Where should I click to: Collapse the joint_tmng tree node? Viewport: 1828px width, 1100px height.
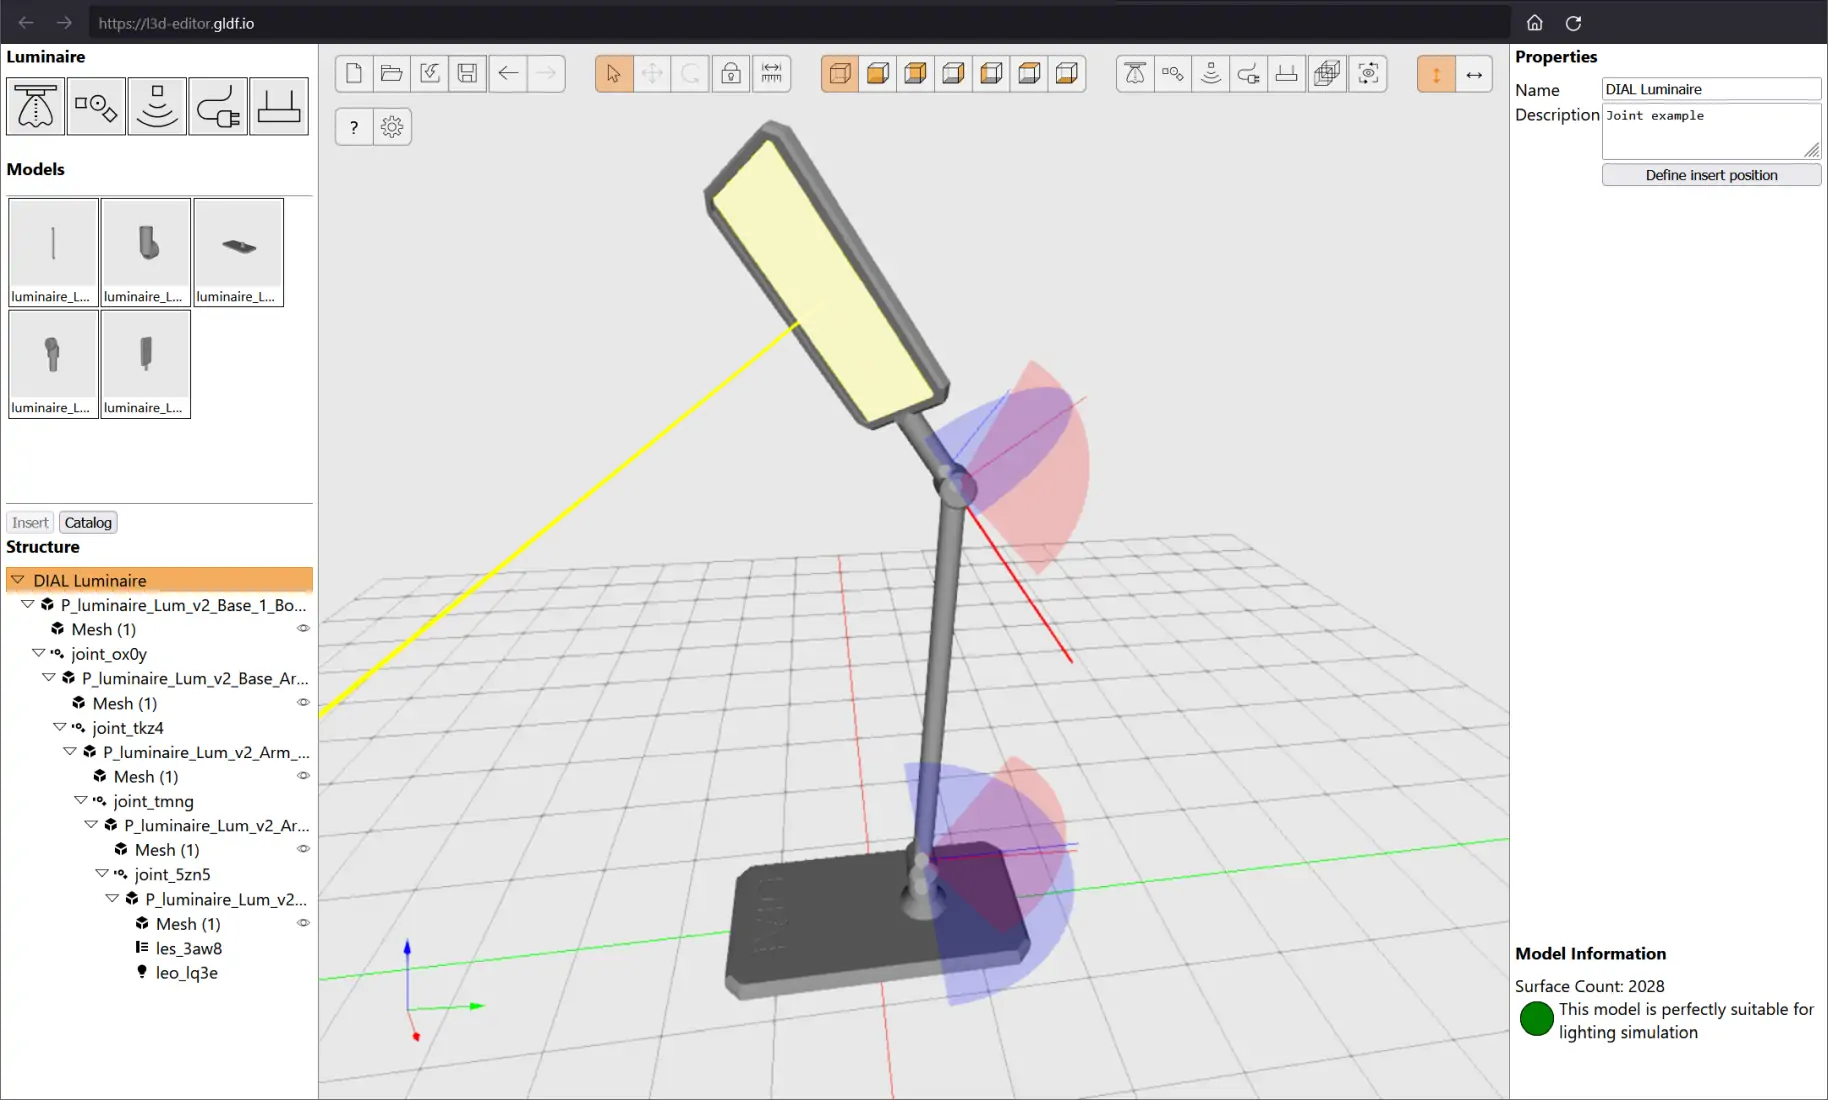81,800
